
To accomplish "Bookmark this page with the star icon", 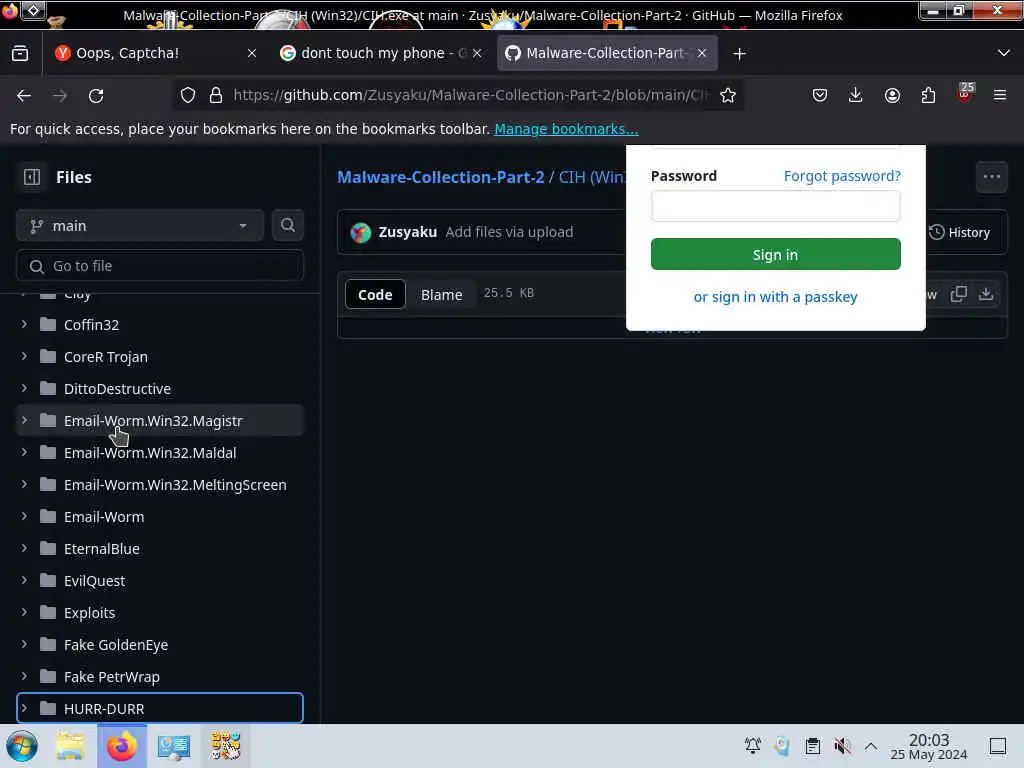I will [728, 95].
